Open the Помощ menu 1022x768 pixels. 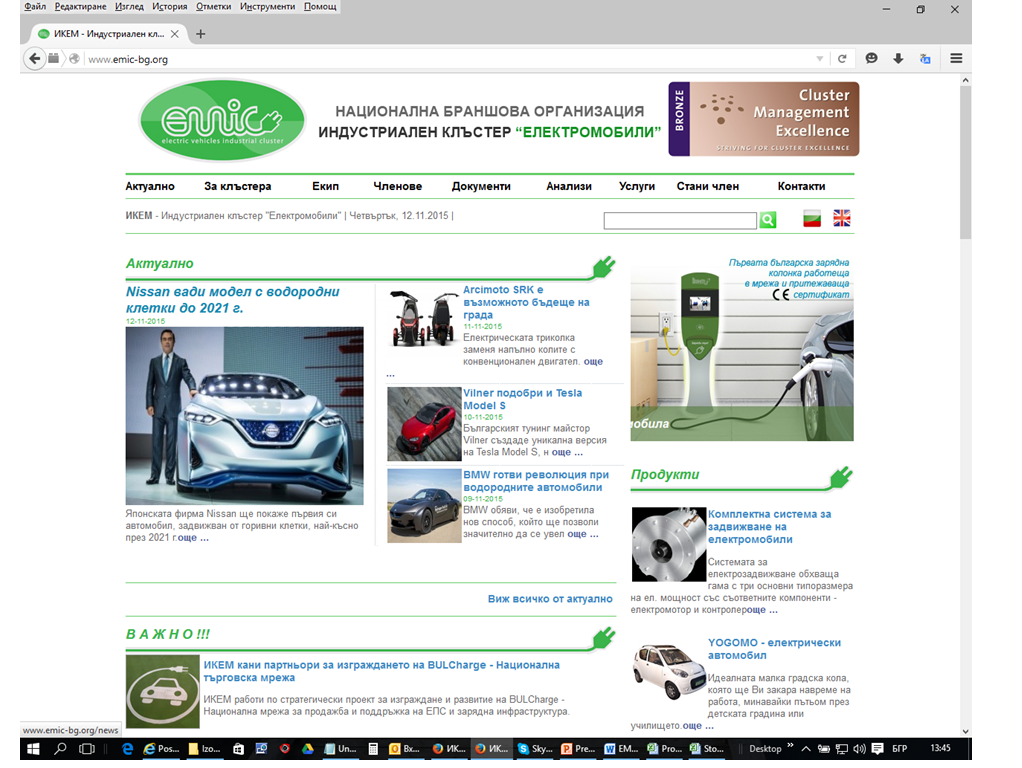pos(320,7)
